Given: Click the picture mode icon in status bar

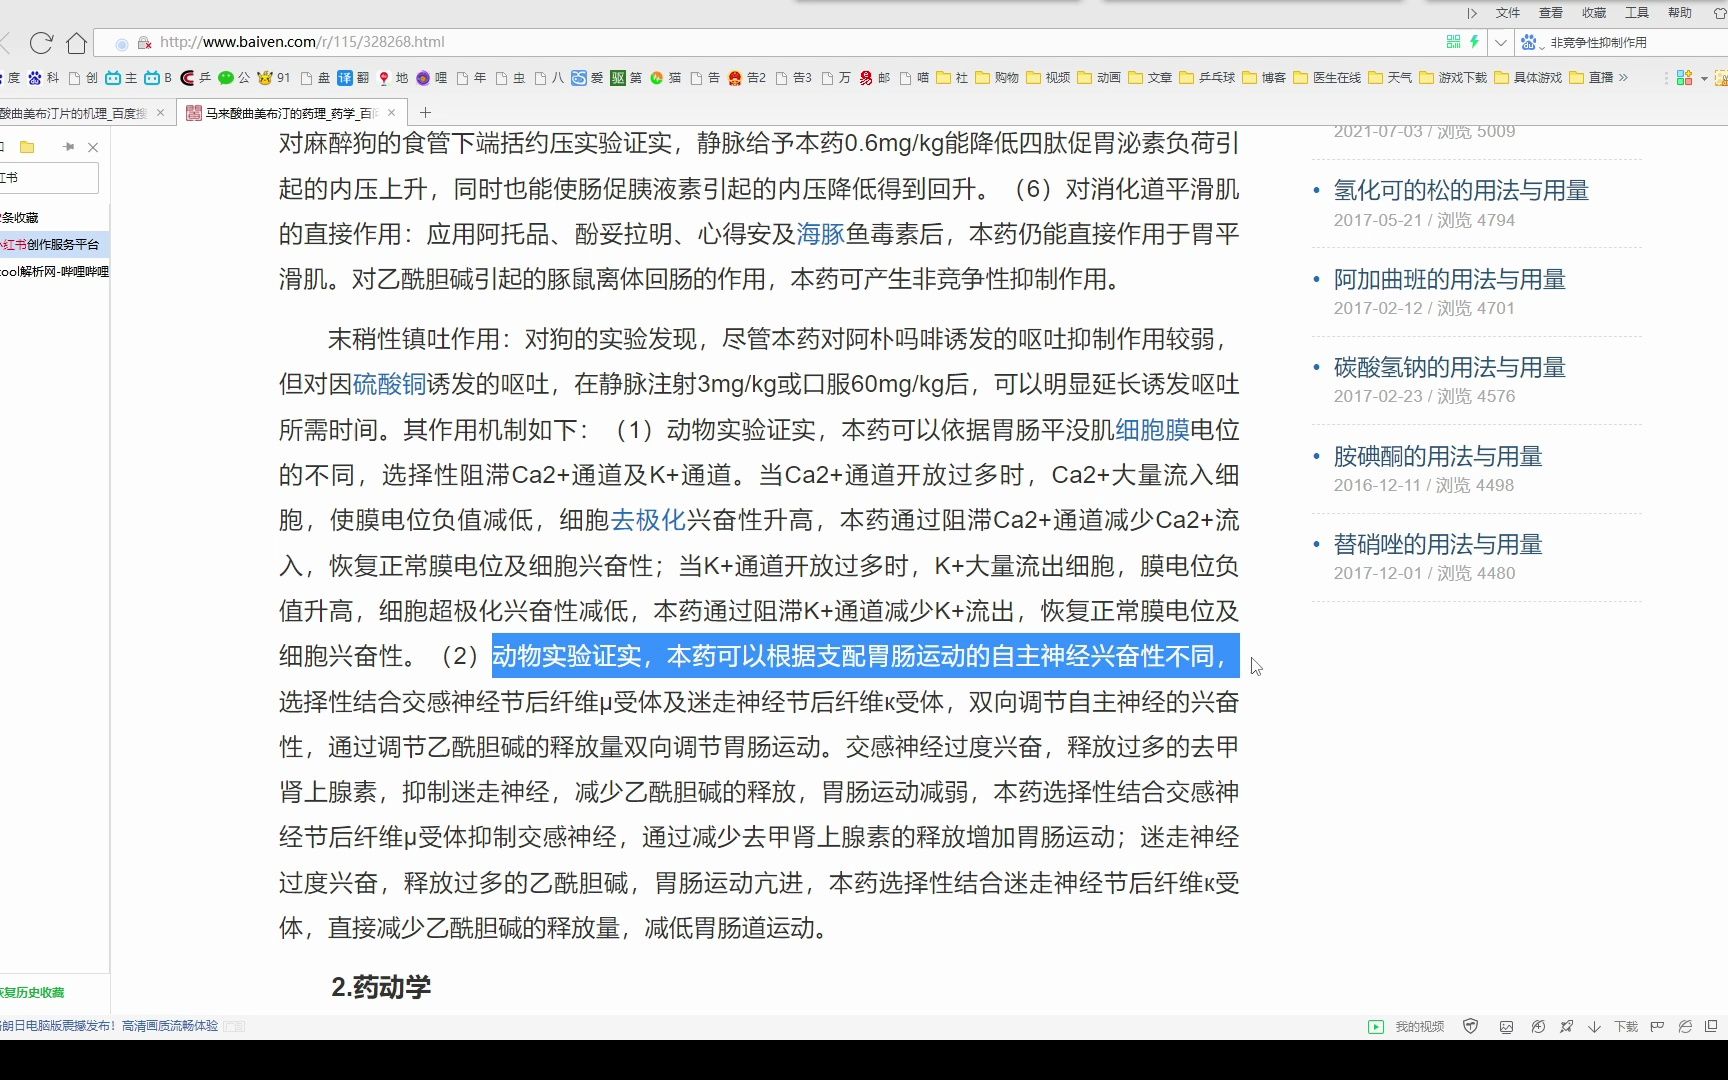Looking at the screenshot, I should coord(1506,1026).
